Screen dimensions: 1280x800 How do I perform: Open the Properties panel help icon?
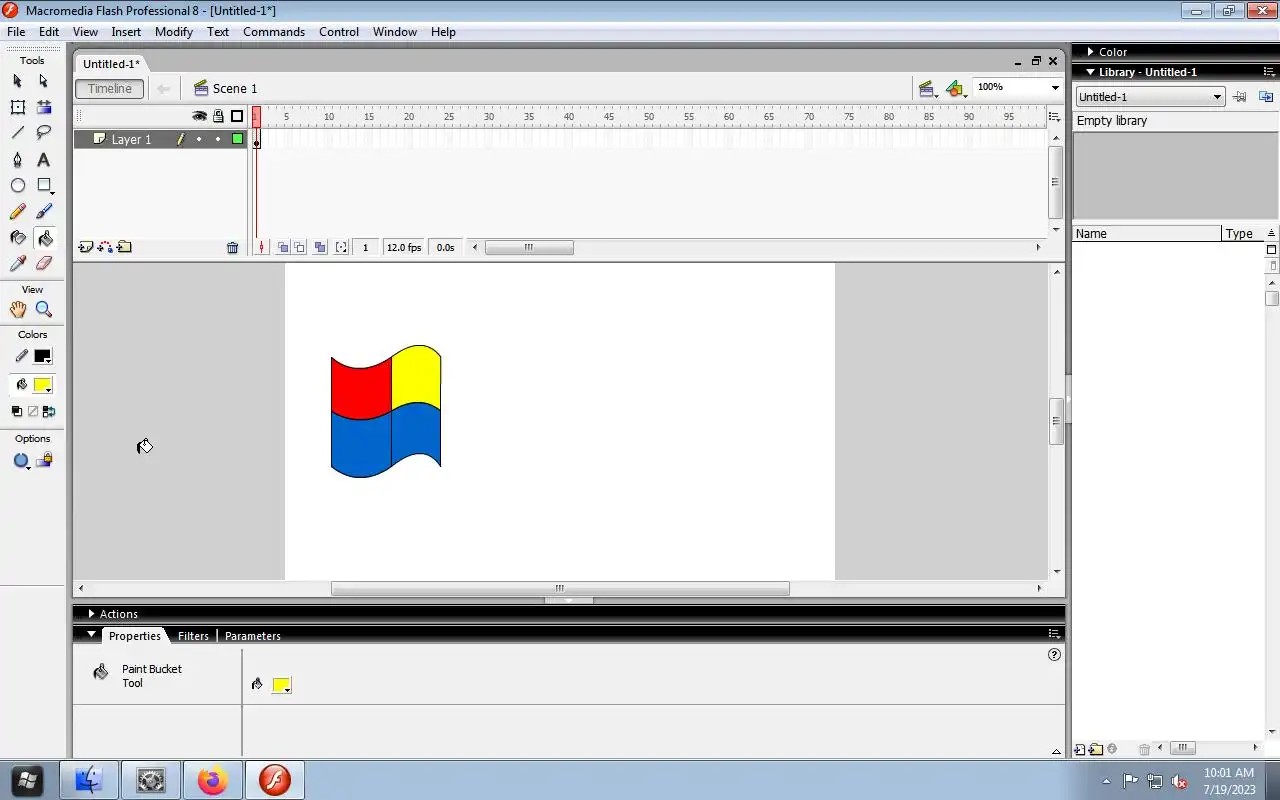[1053, 655]
